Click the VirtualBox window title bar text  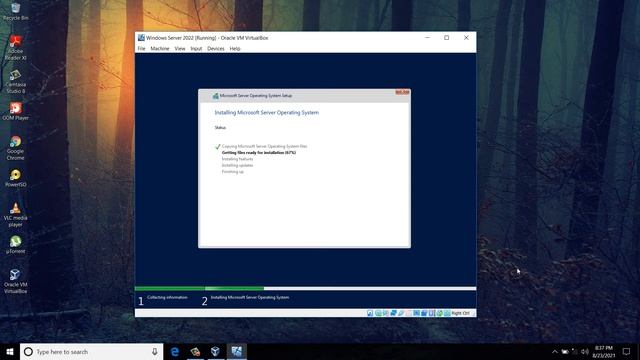(207, 38)
